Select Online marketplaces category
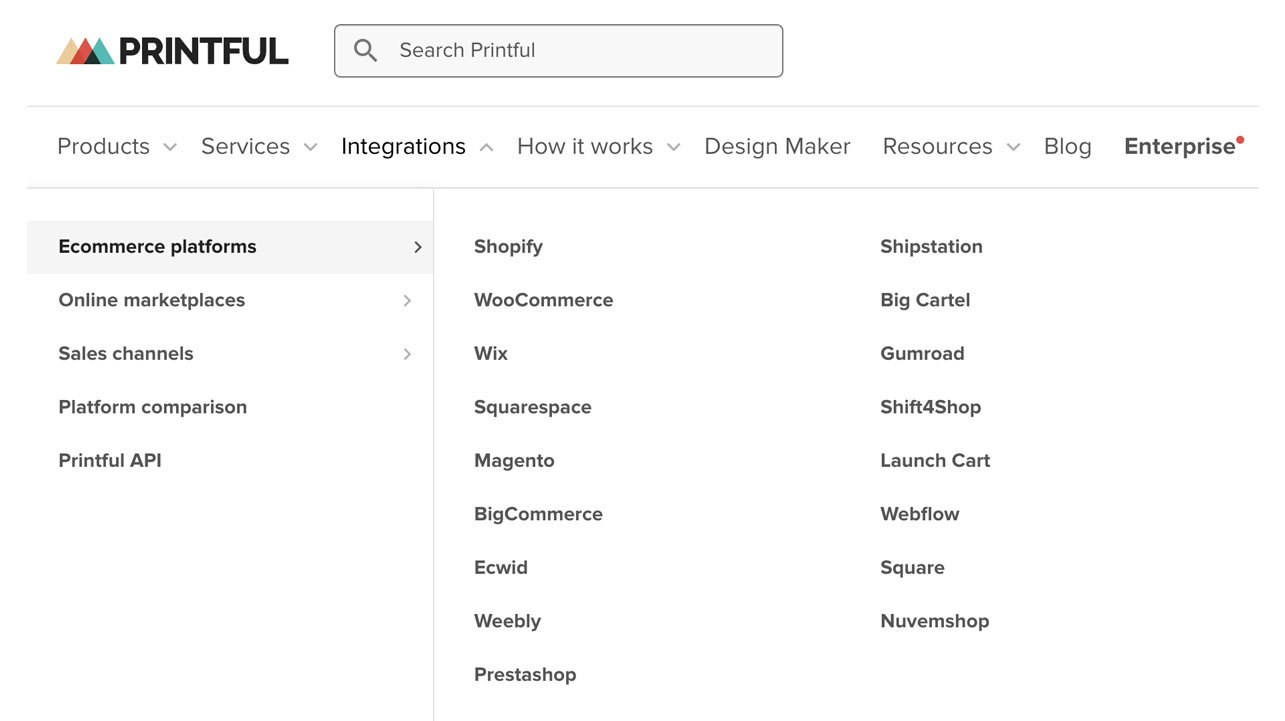This screenshot has height=721, width=1285. [151, 300]
